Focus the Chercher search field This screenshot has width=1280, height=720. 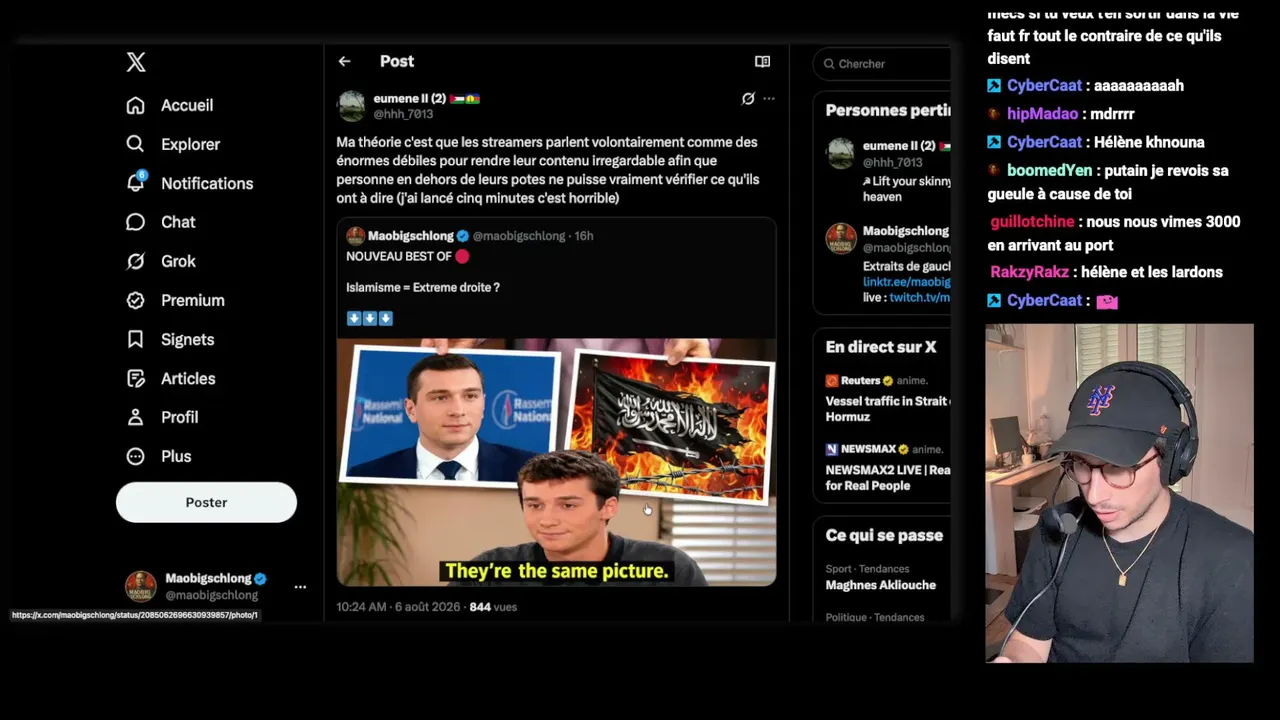click(x=883, y=64)
